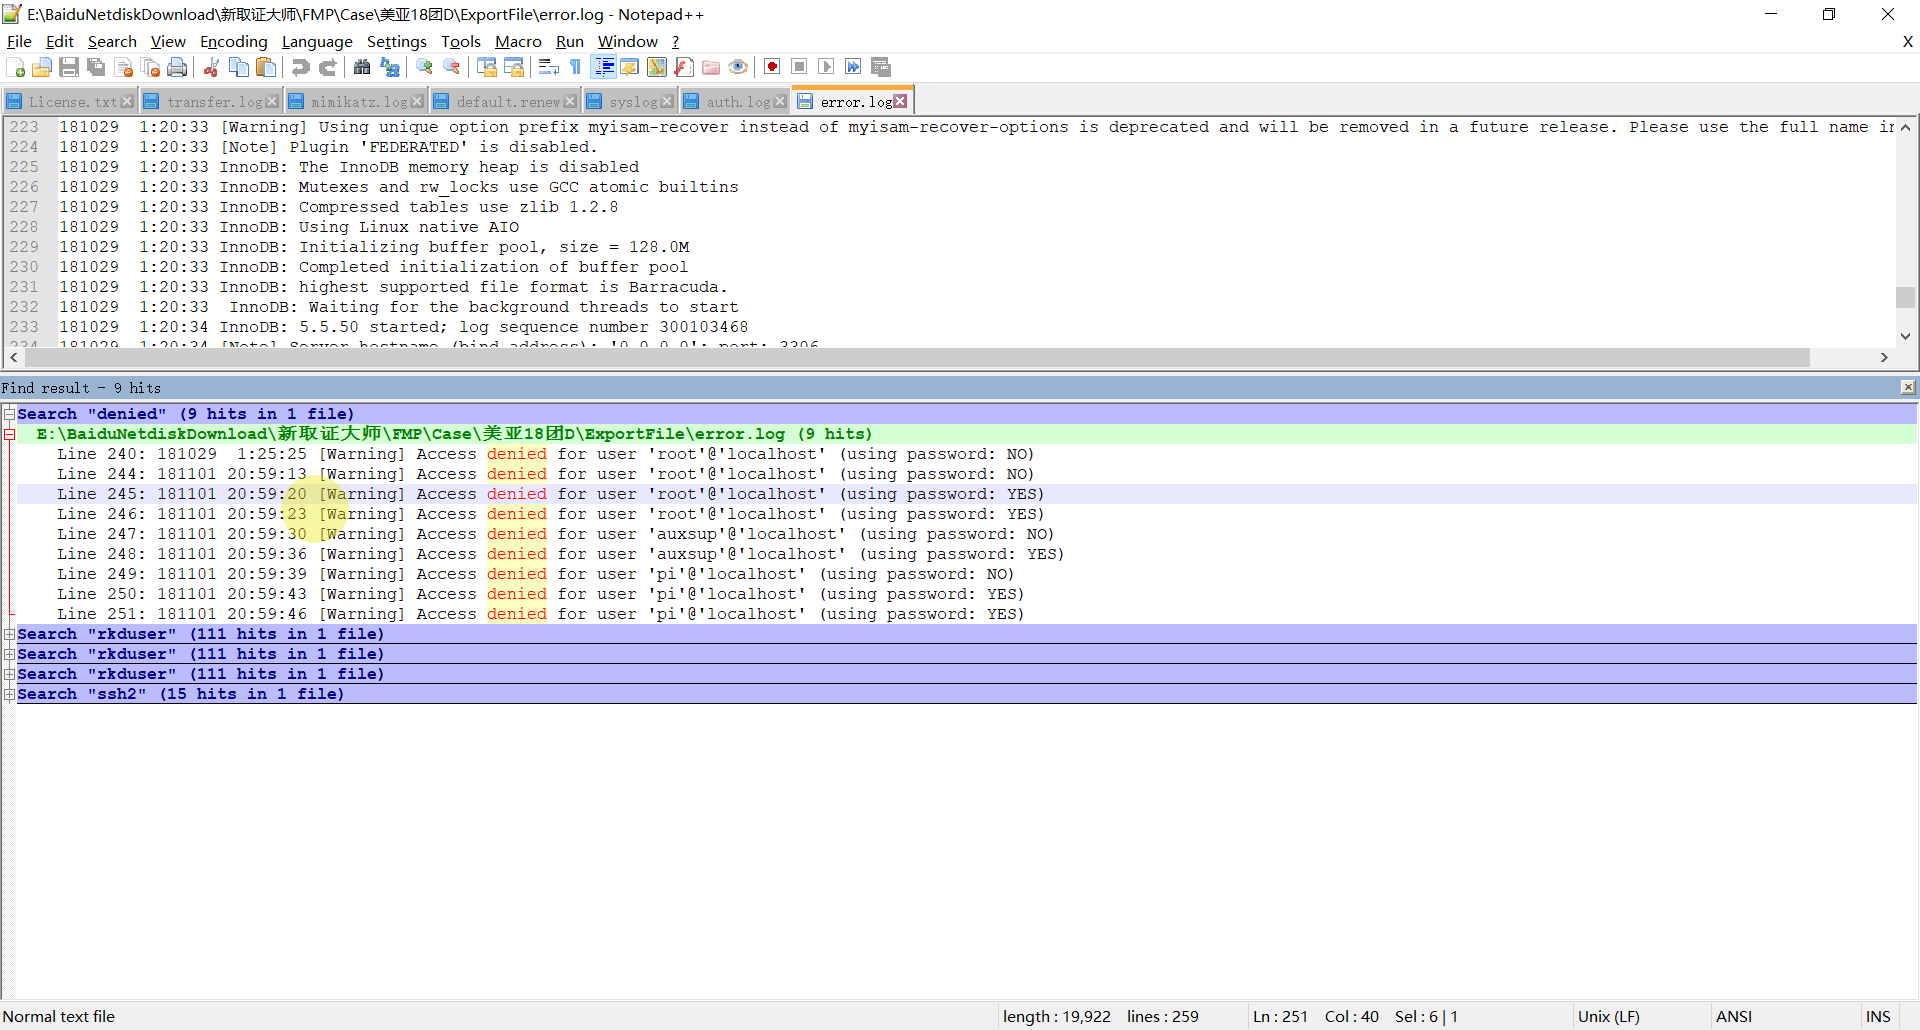Viewport: 1920px width, 1030px height.
Task: Click the Open file toolbar icon
Action: 42,67
